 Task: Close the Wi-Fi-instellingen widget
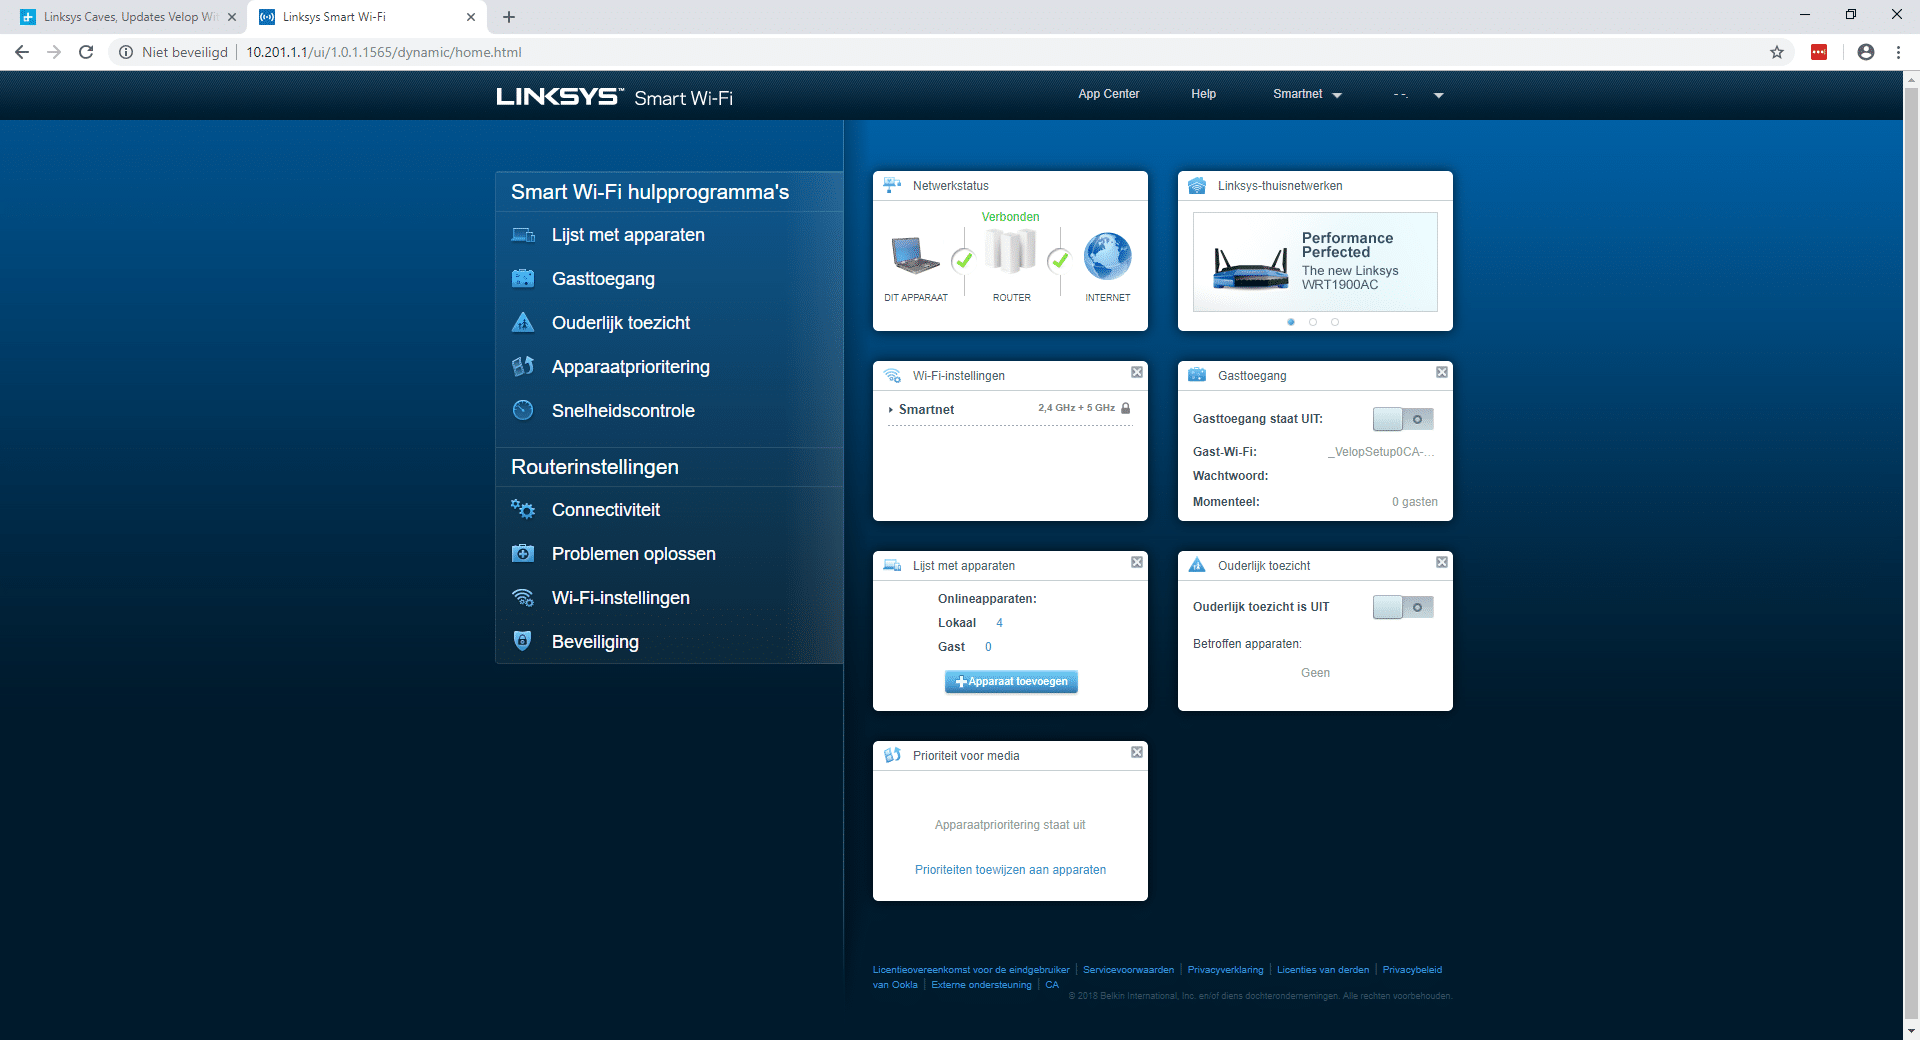point(1137,372)
